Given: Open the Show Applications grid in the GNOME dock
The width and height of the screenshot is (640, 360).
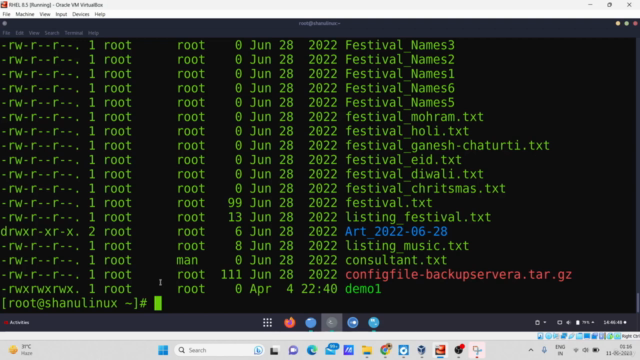Looking at the screenshot, I should point(267,322).
